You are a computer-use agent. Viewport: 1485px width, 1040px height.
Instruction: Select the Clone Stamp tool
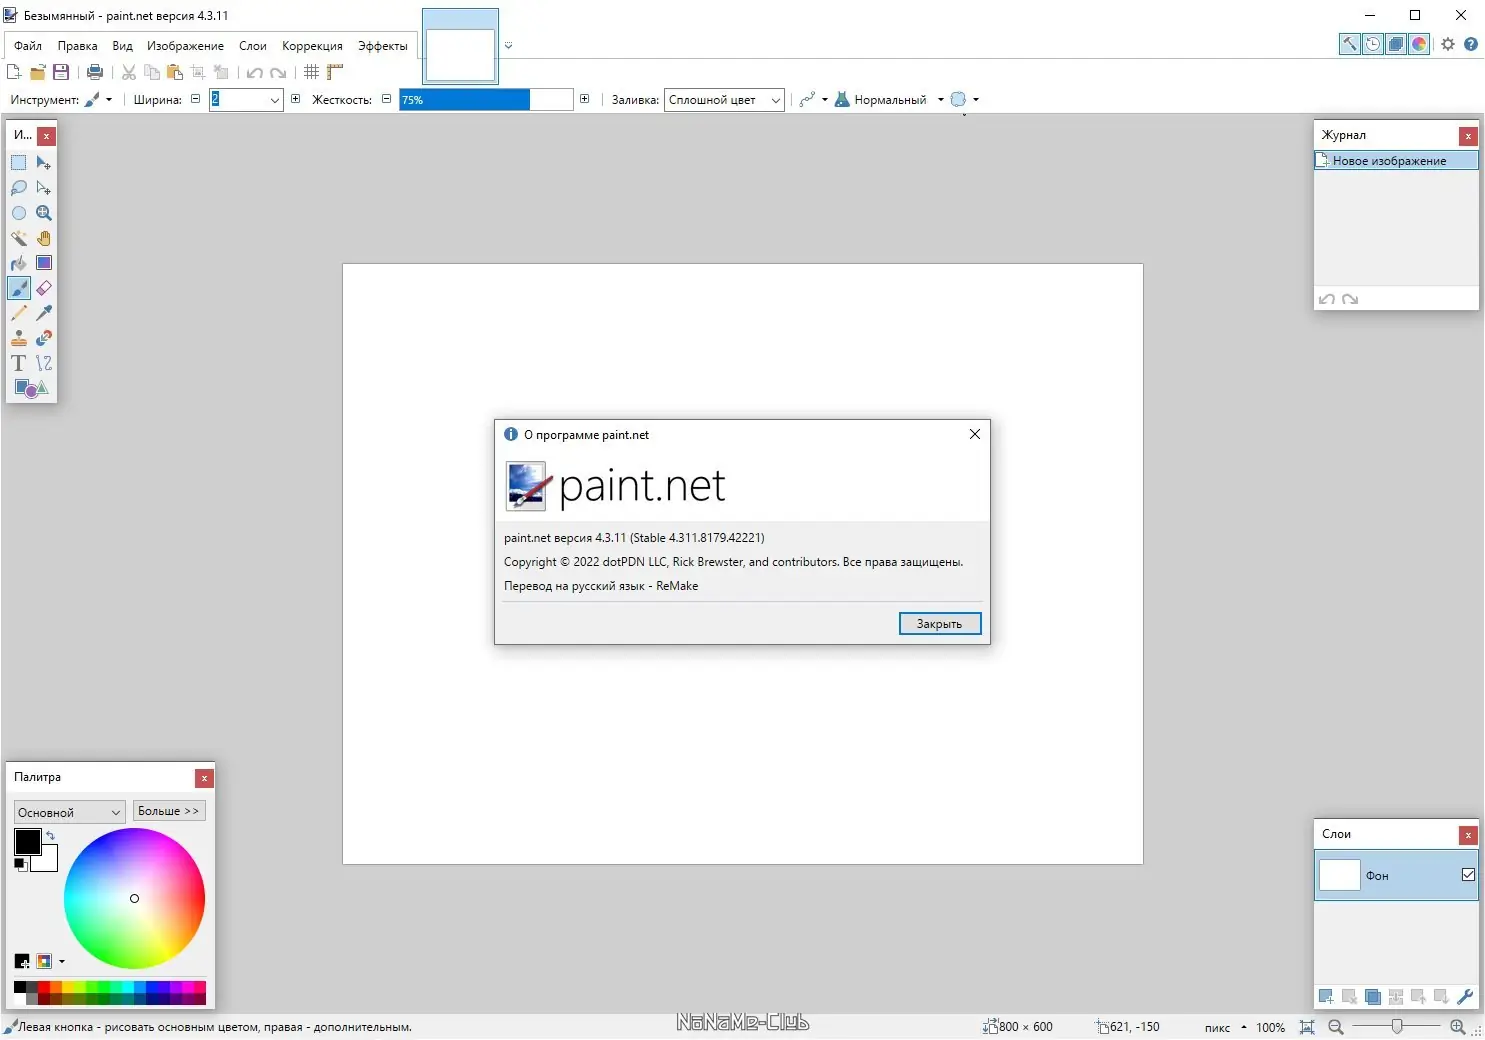19,338
